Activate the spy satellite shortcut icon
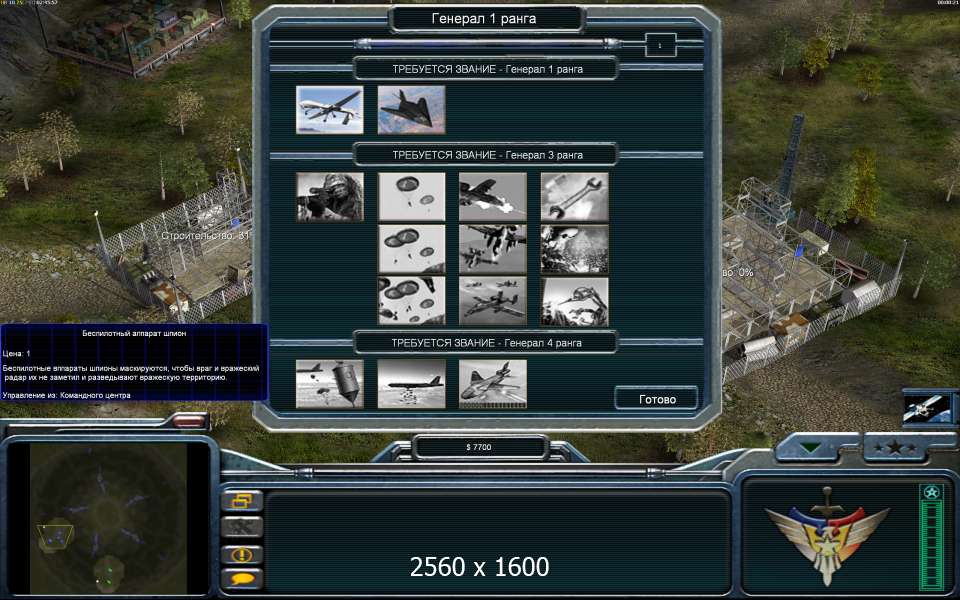The height and width of the screenshot is (600, 960). [x=927, y=409]
